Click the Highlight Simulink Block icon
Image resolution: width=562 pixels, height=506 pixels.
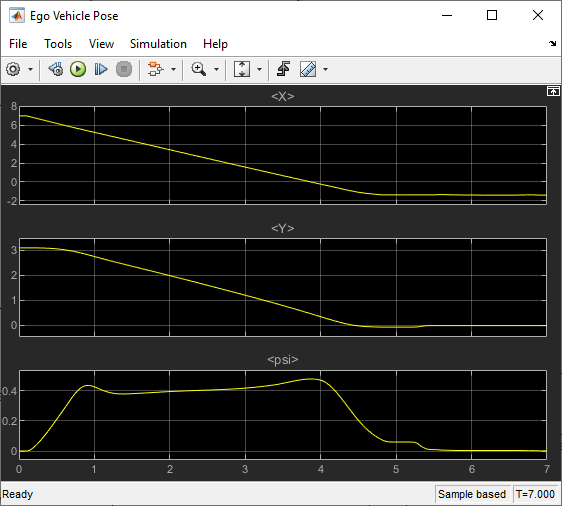tap(155, 69)
